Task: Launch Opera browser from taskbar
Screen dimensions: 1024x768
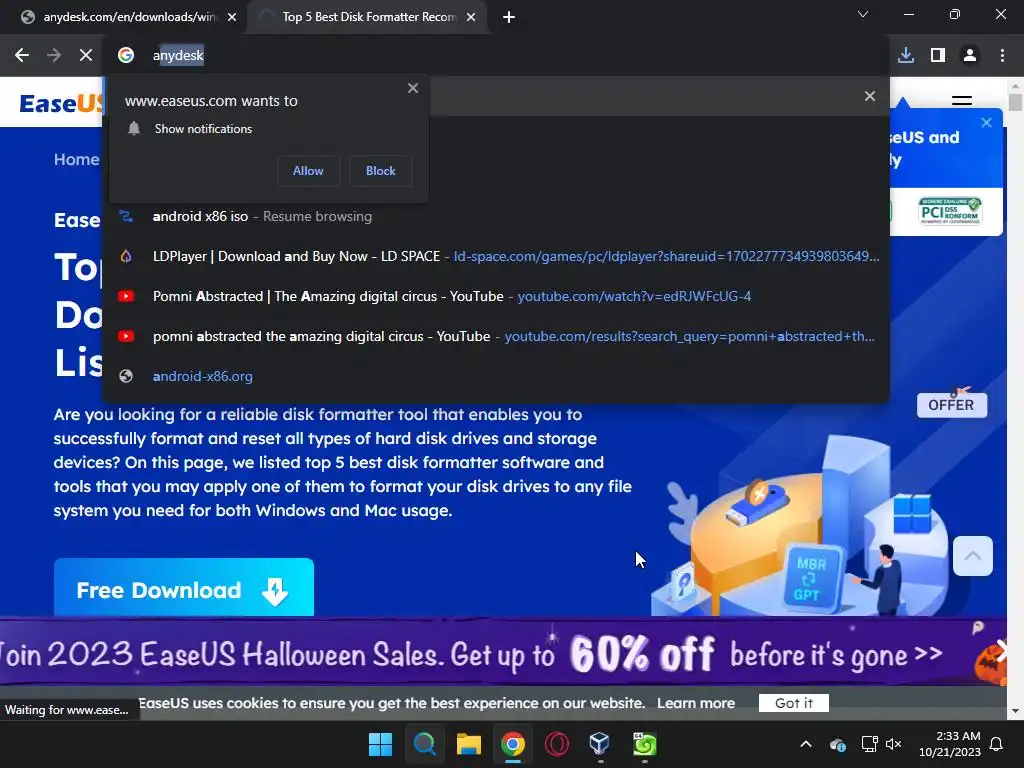Action: [x=556, y=744]
